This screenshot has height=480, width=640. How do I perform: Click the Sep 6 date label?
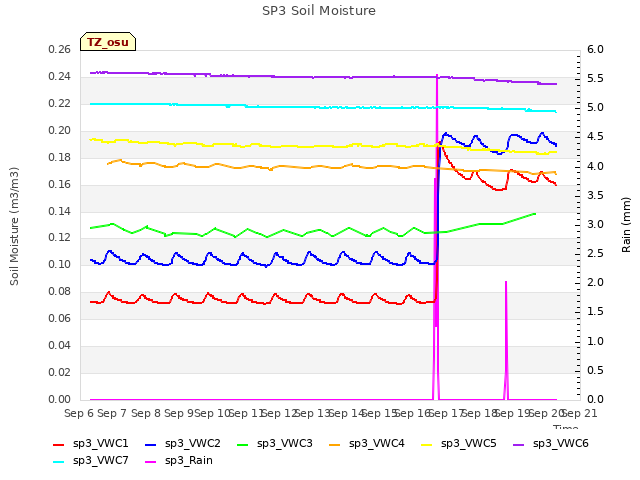[x=79, y=413]
